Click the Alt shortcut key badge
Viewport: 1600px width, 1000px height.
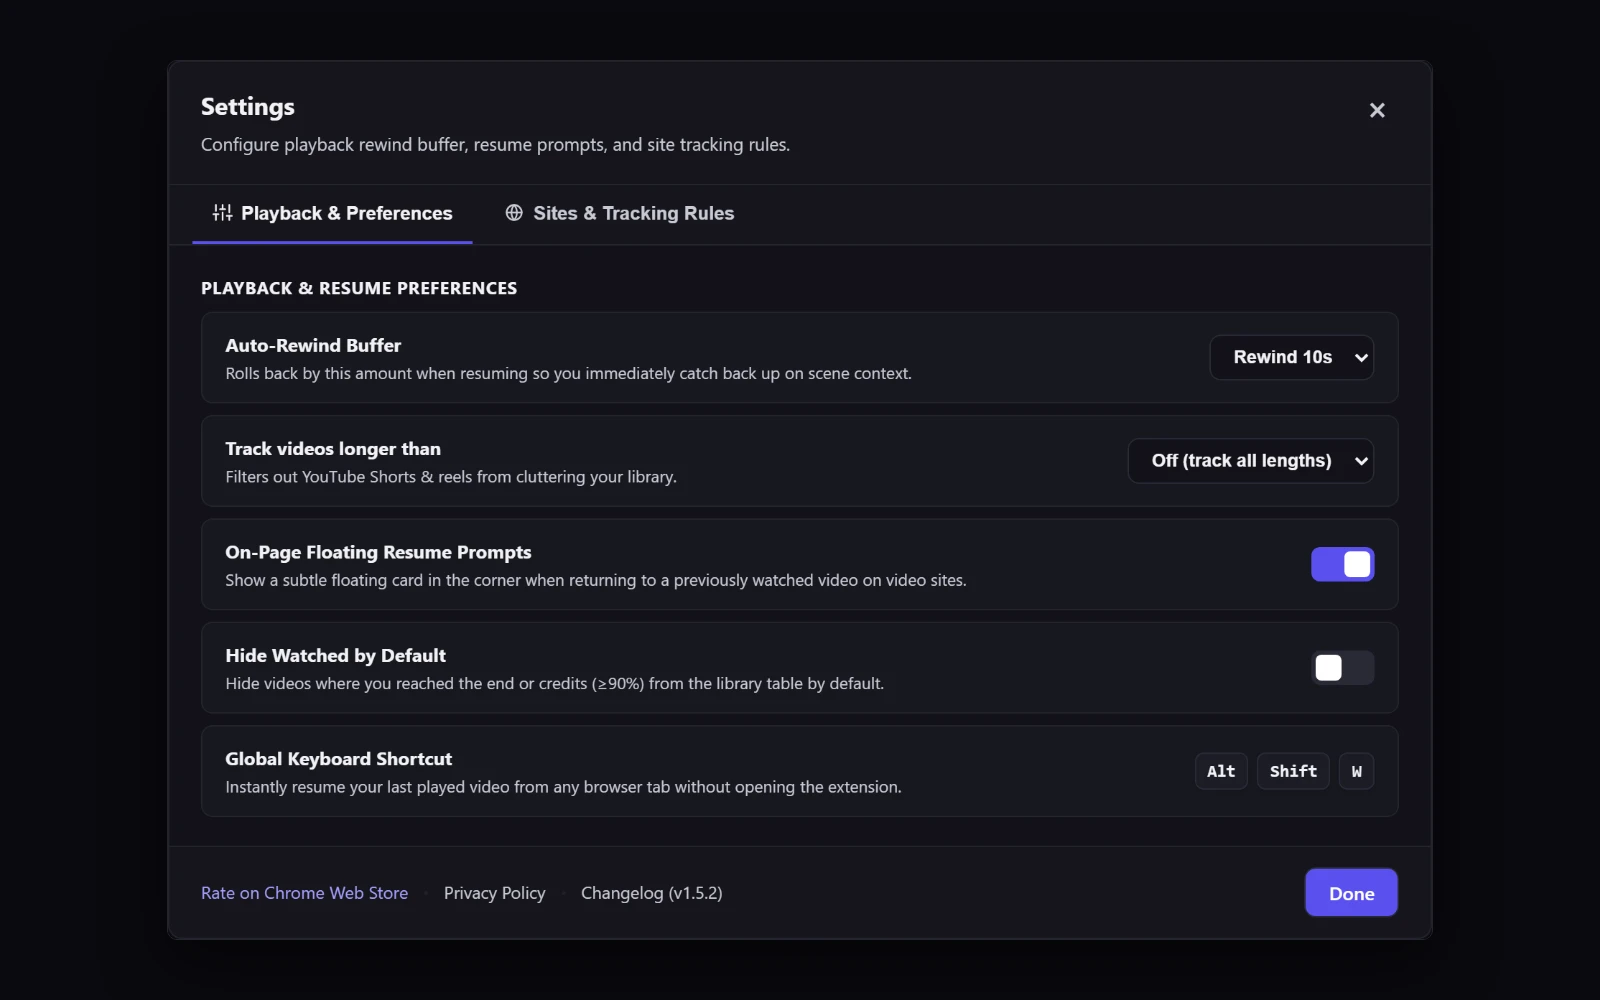tap(1221, 771)
